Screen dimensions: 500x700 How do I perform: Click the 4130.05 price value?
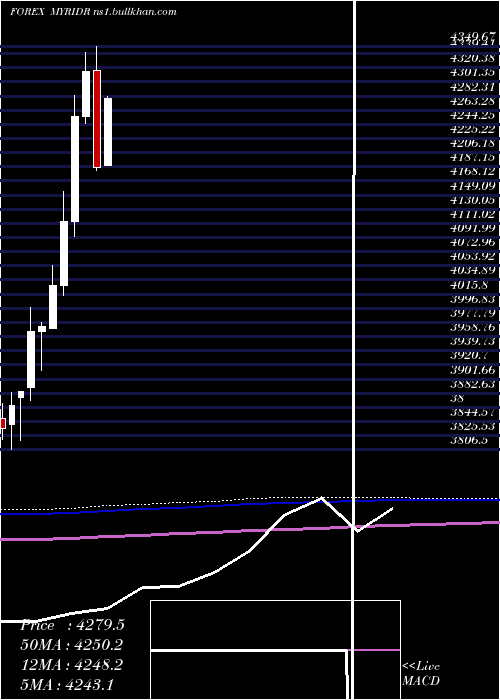point(473,200)
